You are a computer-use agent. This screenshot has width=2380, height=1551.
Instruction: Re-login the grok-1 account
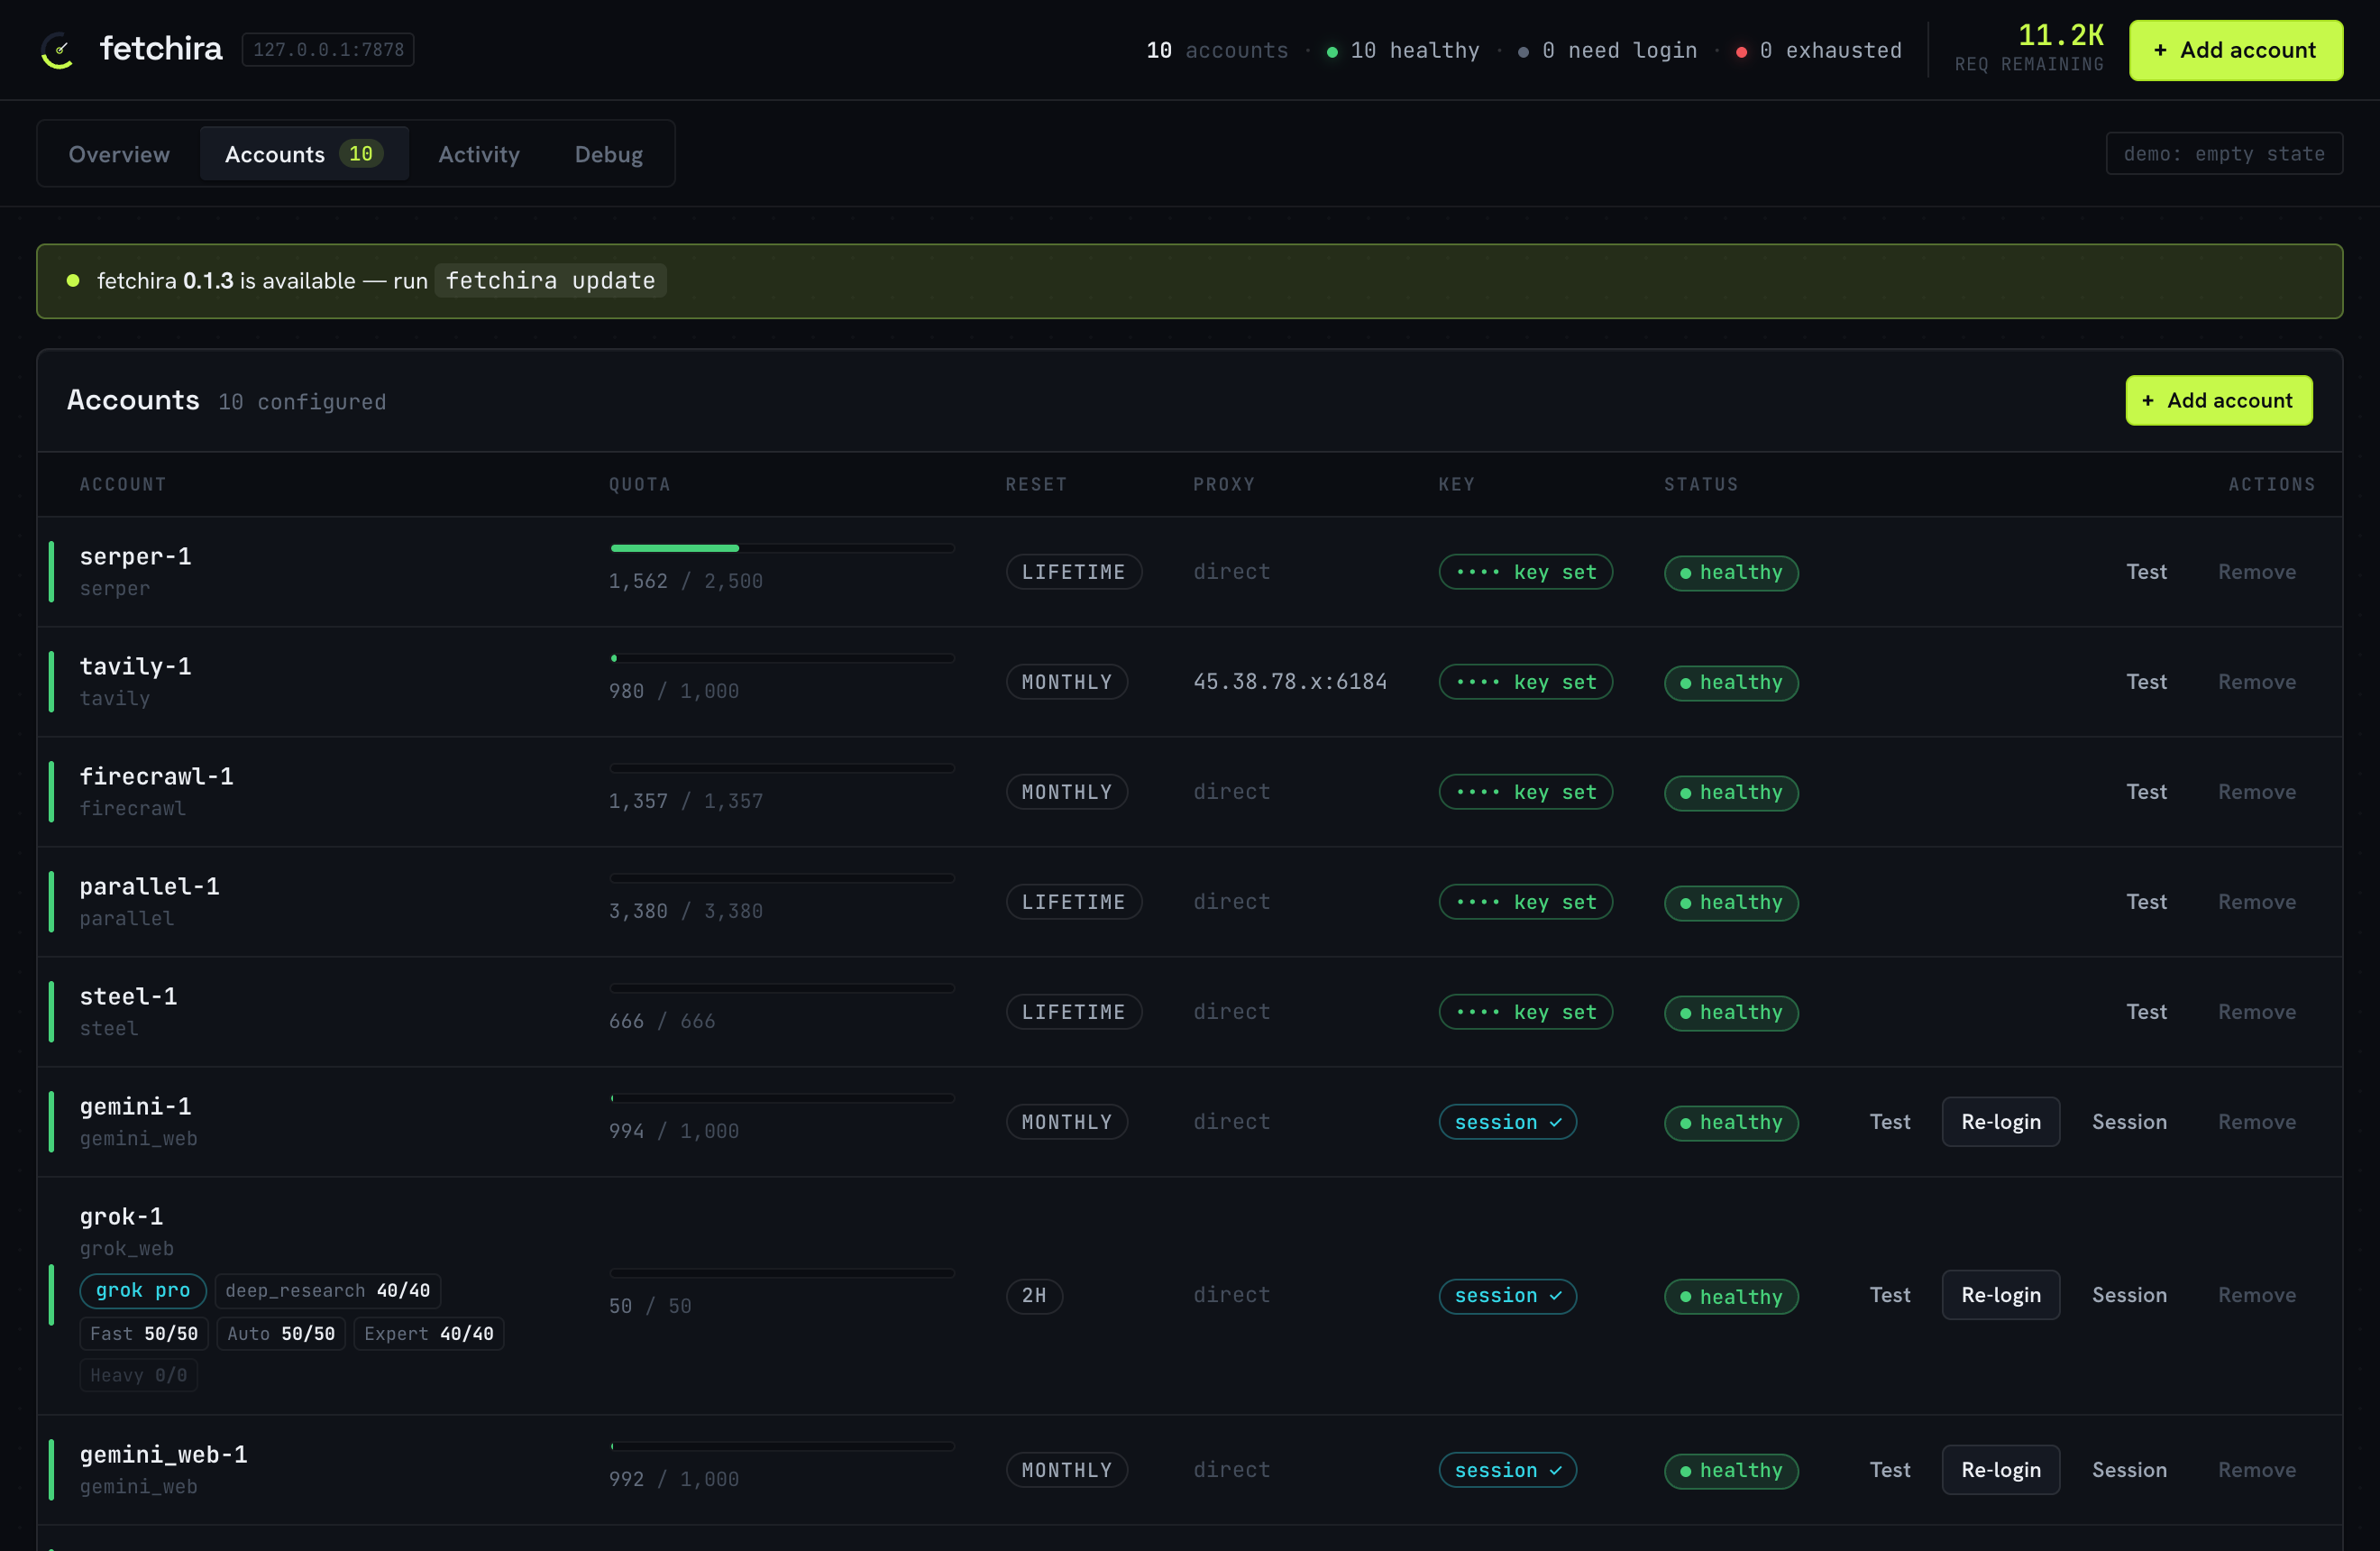click(x=2000, y=1295)
